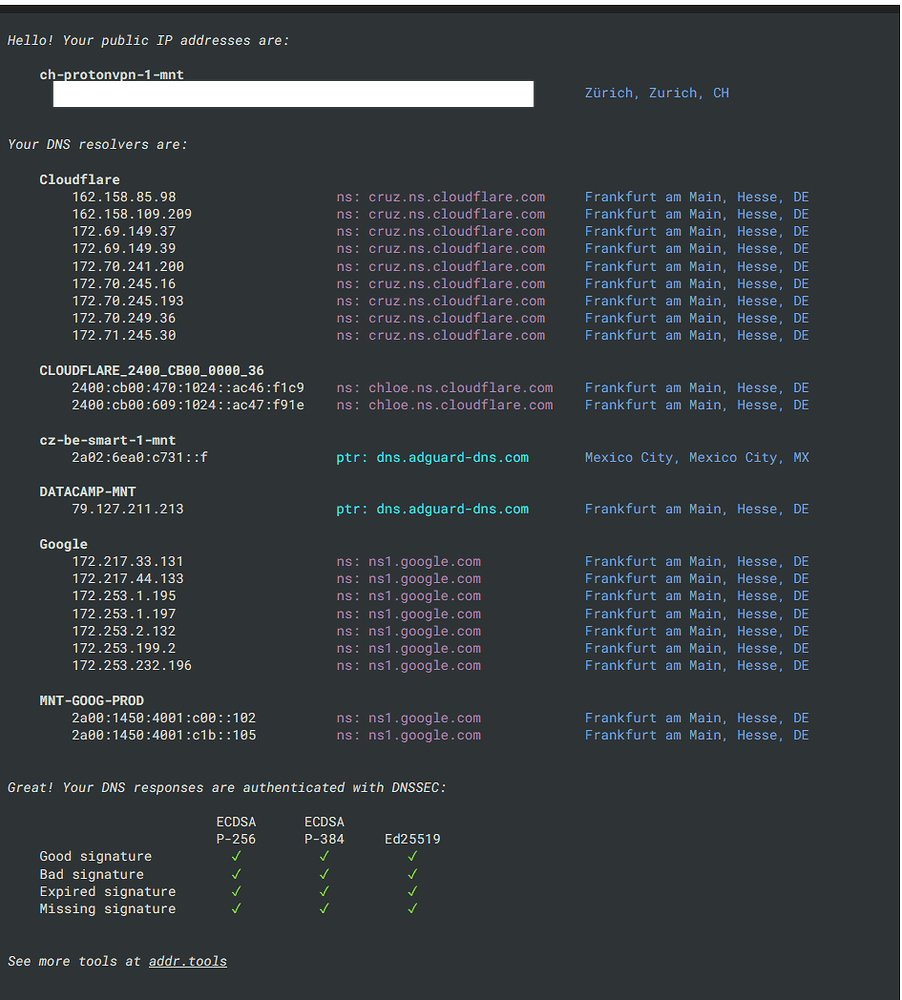Click the Ed25519 column header
This screenshot has width=902, height=1000.
pos(412,839)
